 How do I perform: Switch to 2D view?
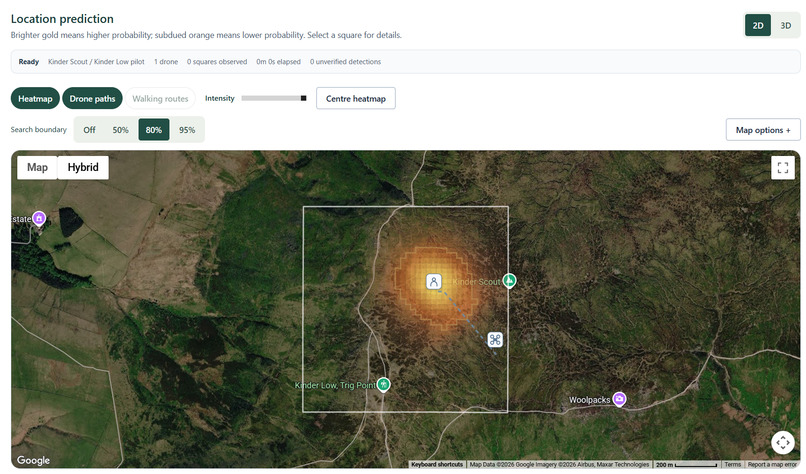(x=758, y=25)
